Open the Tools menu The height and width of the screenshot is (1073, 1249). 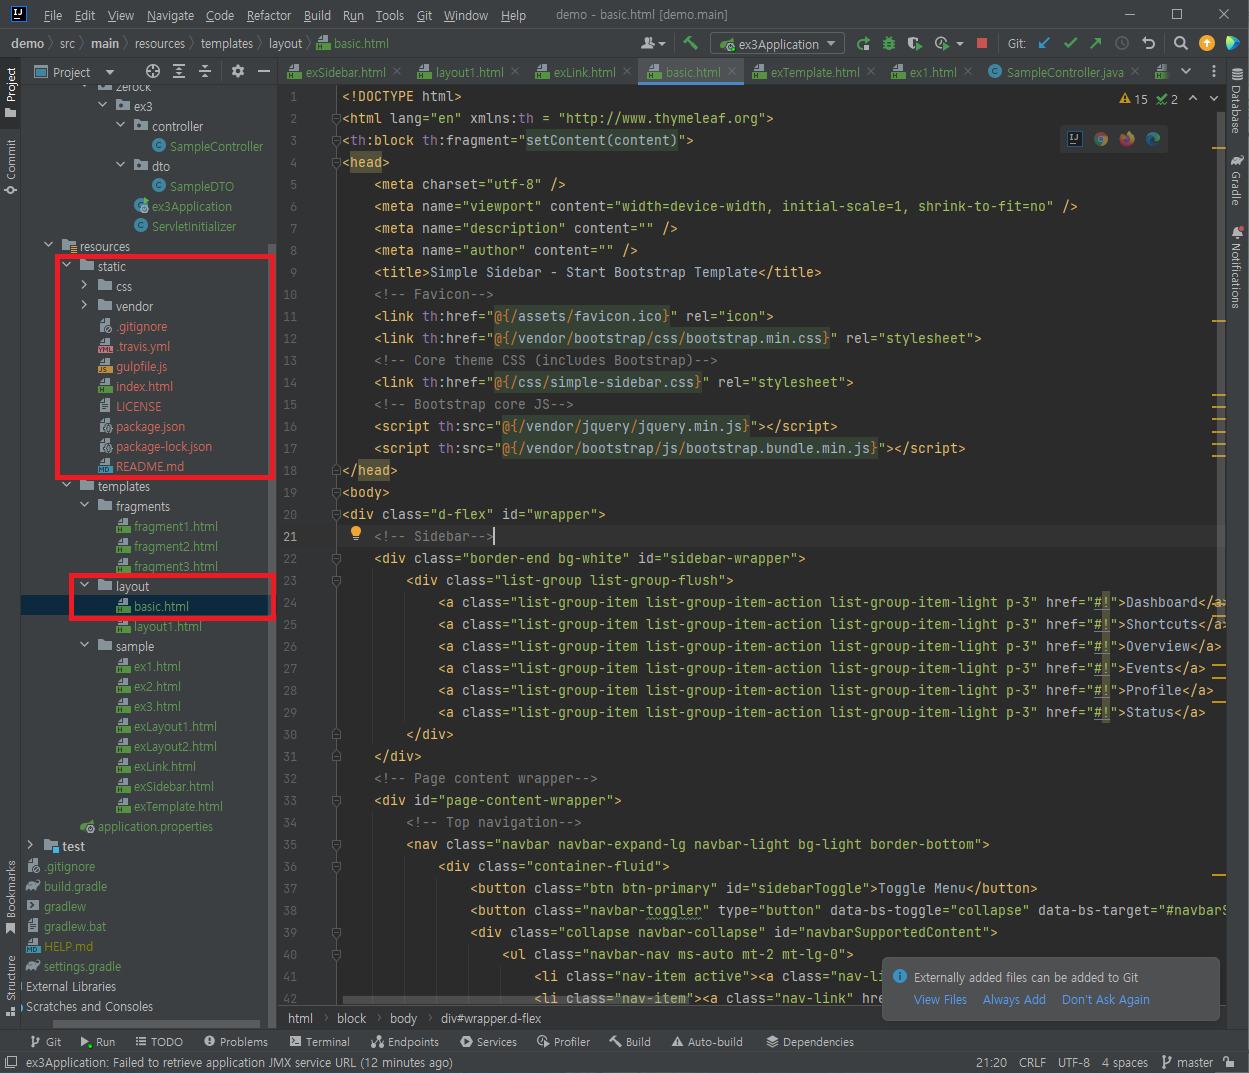click(x=389, y=15)
